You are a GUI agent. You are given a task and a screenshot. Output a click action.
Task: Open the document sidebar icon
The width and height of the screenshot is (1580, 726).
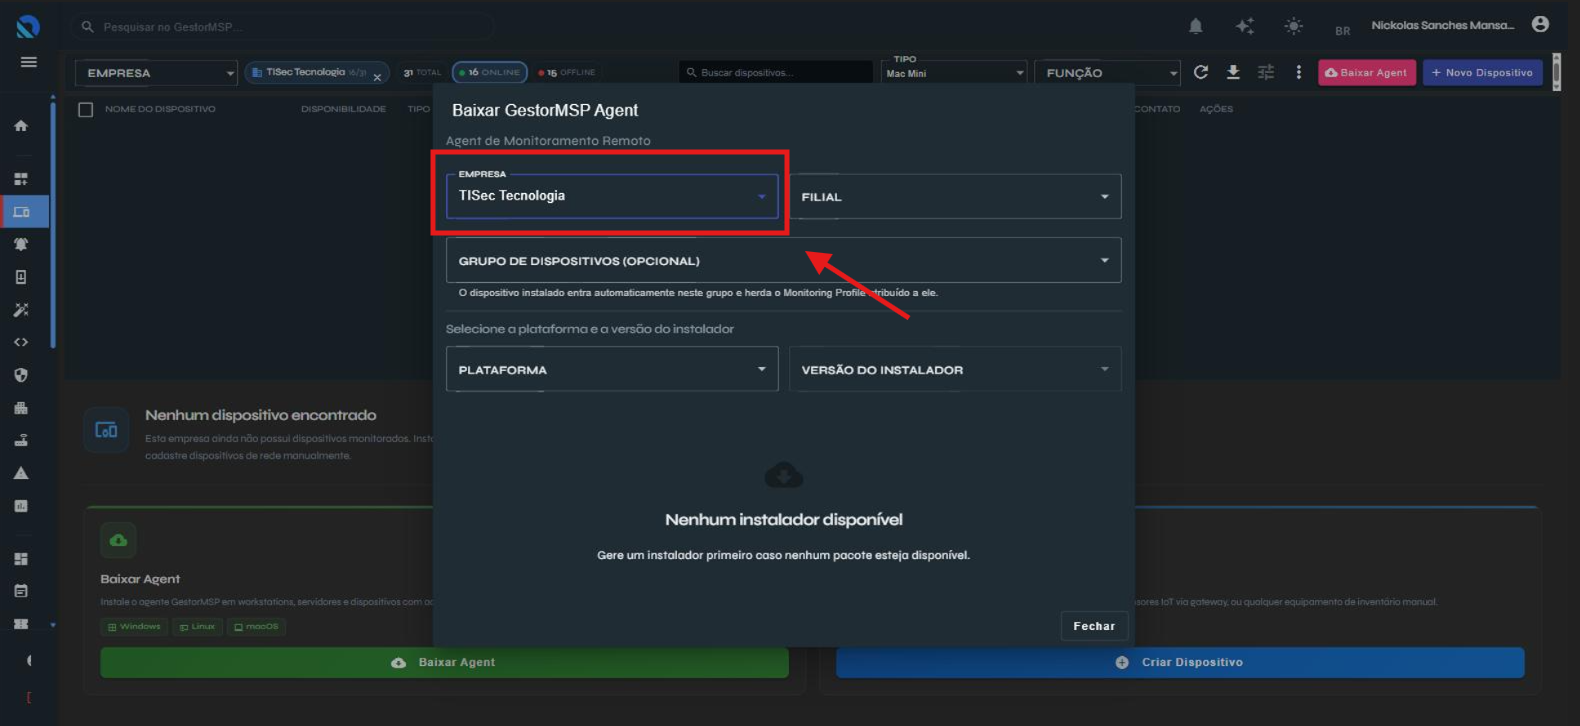point(21,277)
